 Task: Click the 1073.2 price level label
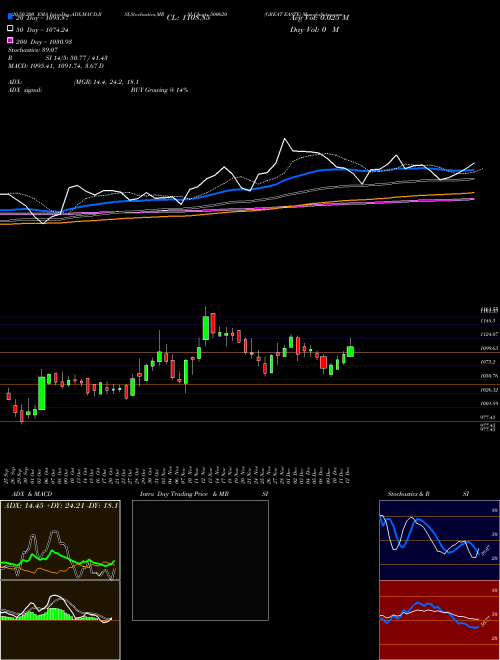pos(488,362)
